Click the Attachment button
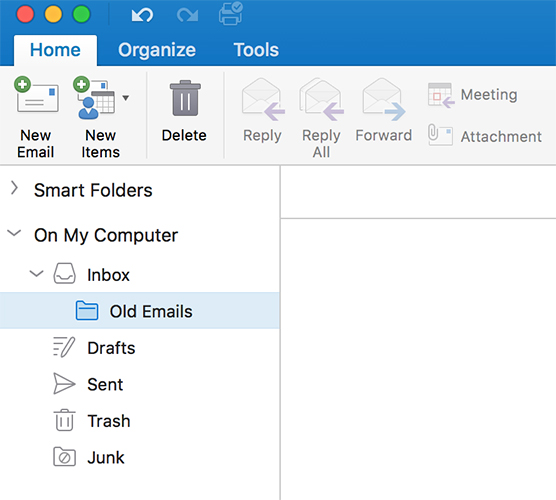This screenshot has width=556, height=500. (485, 136)
